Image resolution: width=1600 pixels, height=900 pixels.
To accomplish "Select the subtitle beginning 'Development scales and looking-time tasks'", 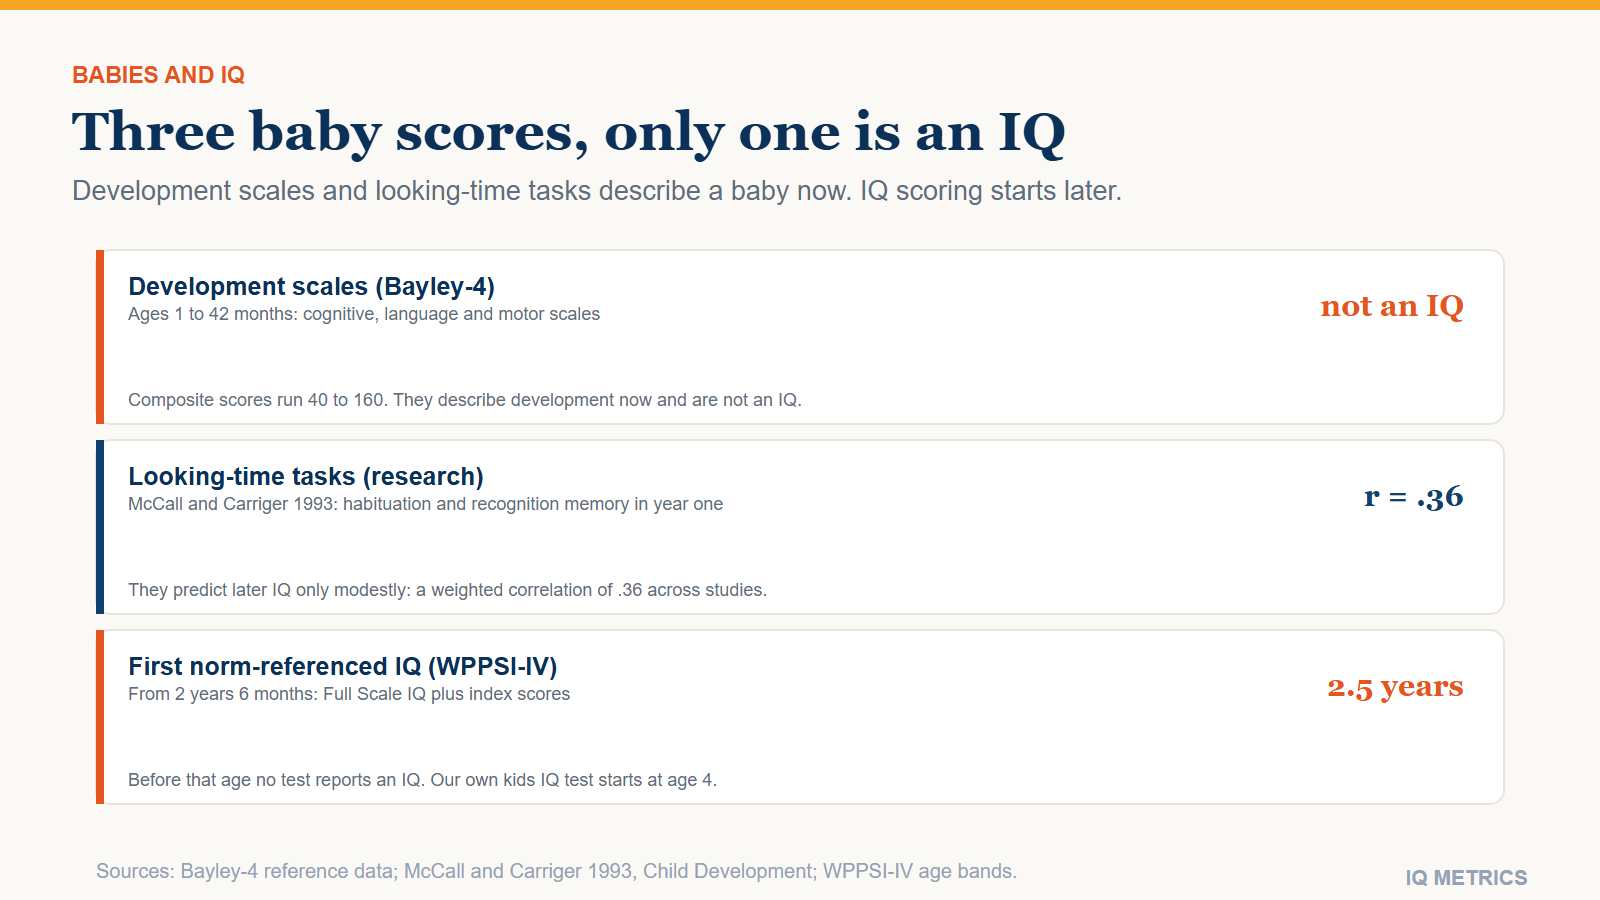I will pyautogui.click(x=597, y=191).
